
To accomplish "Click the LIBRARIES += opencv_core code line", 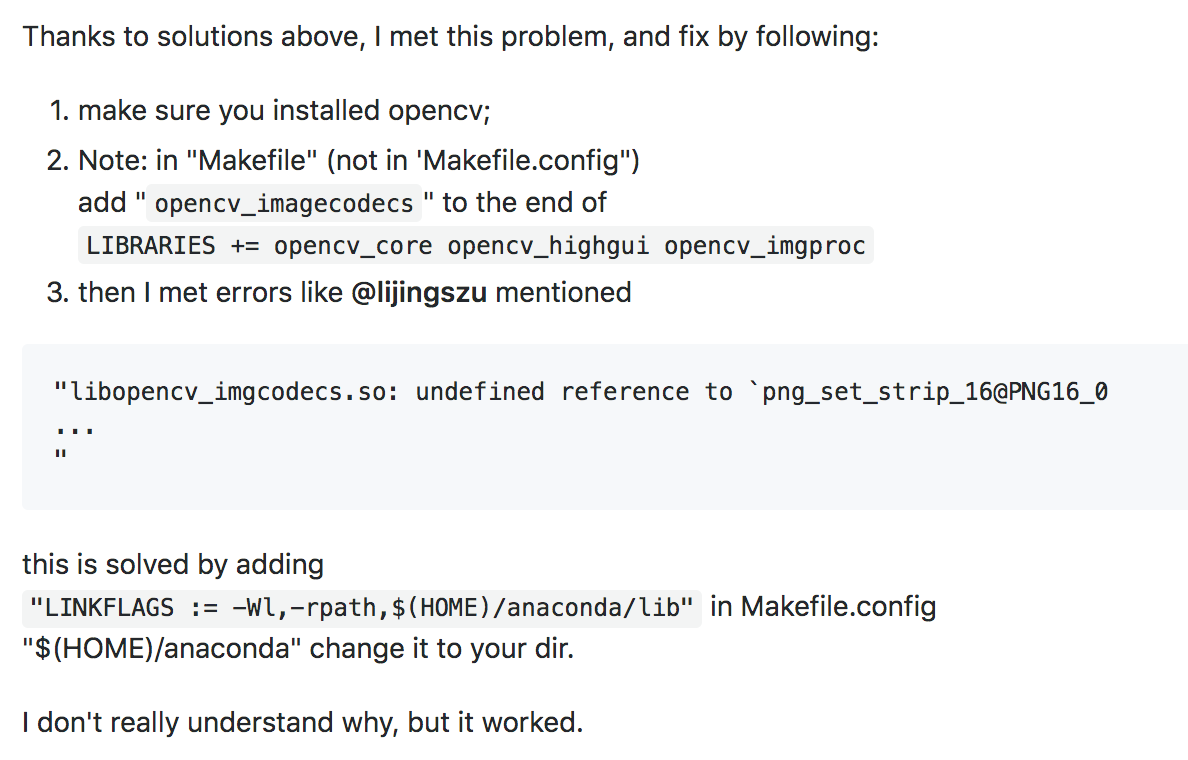I will pyautogui.click(x=476, y=246).
